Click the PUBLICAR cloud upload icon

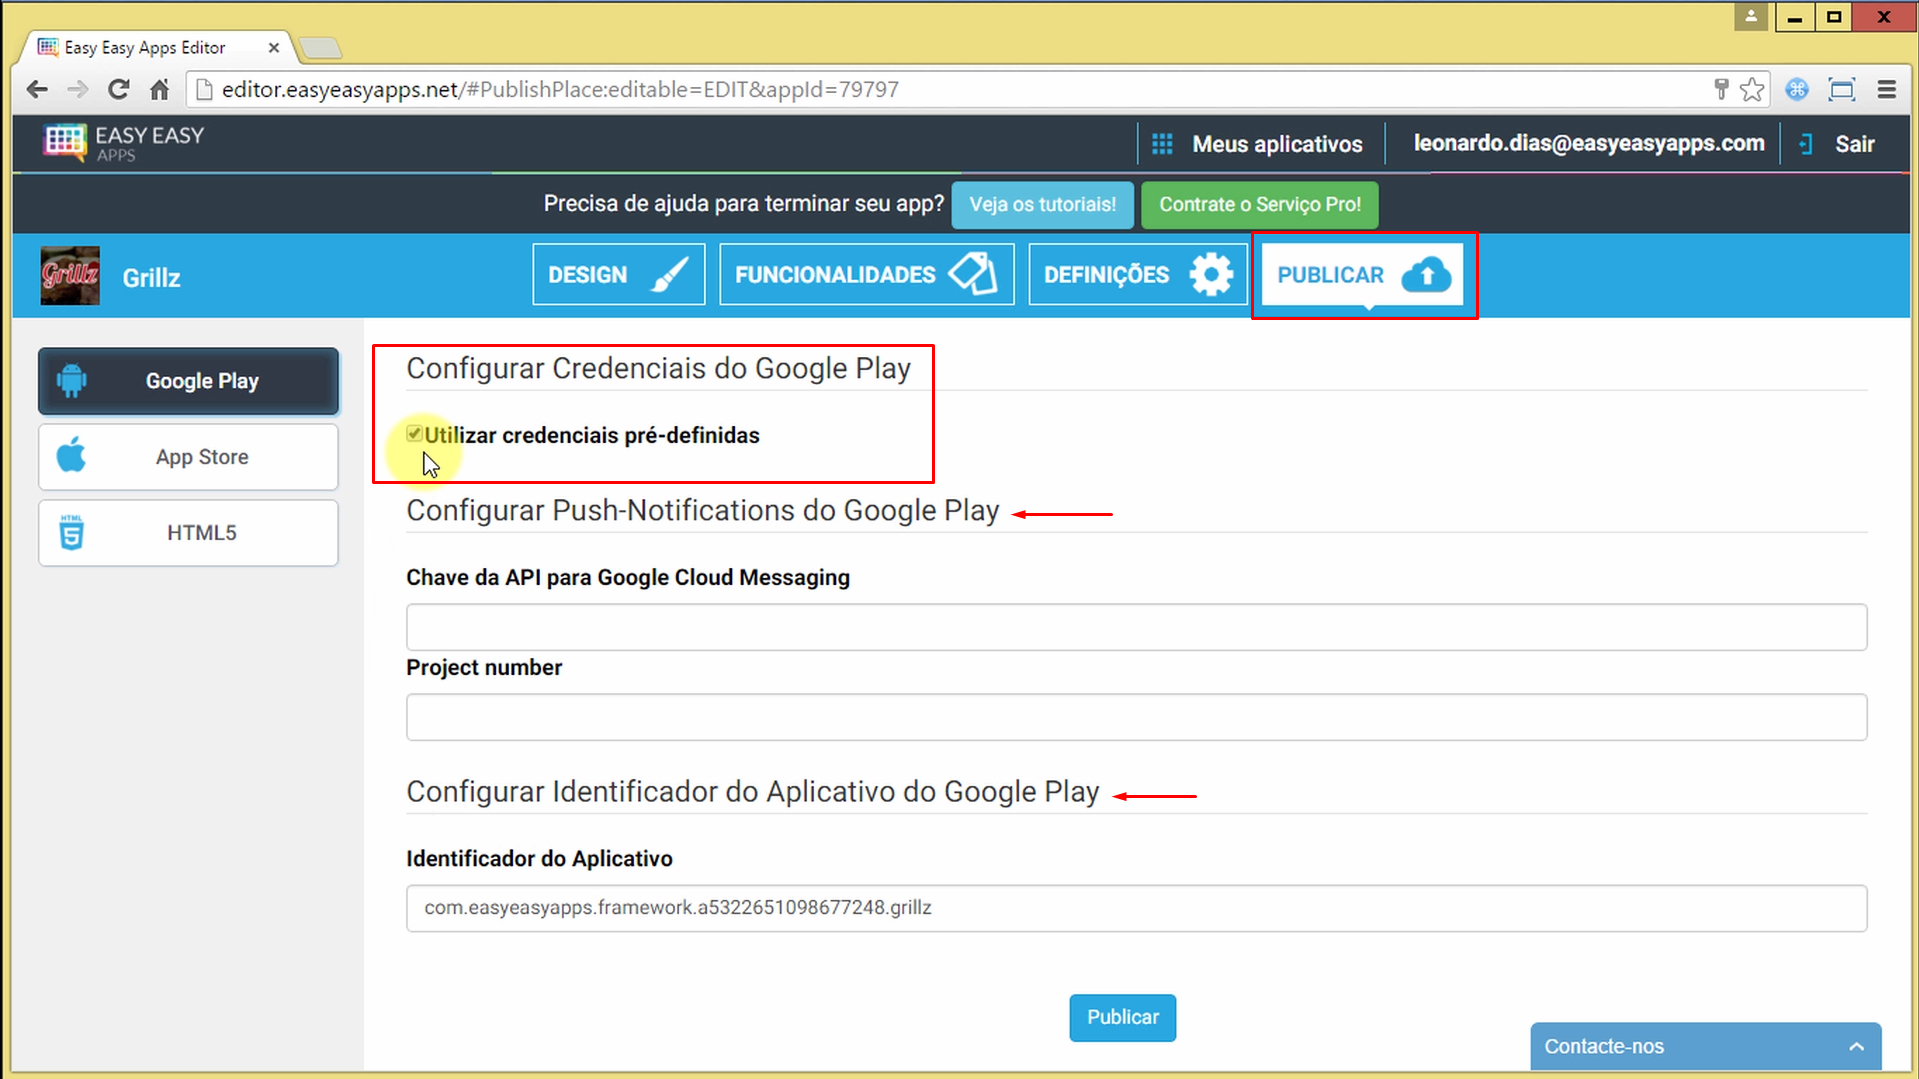point(1427,274)
